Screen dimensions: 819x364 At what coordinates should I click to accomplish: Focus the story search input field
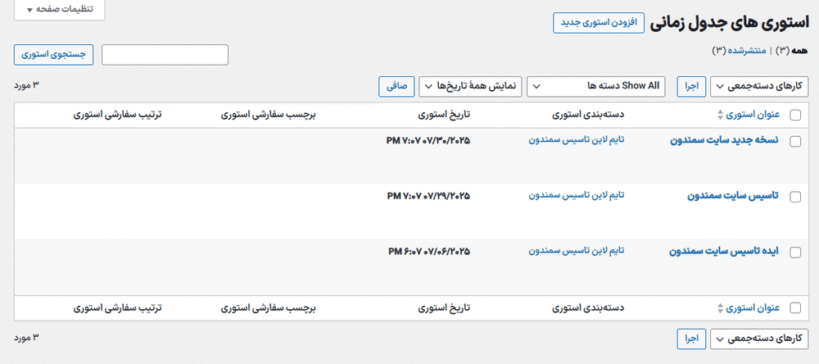[x=165, y=55]
